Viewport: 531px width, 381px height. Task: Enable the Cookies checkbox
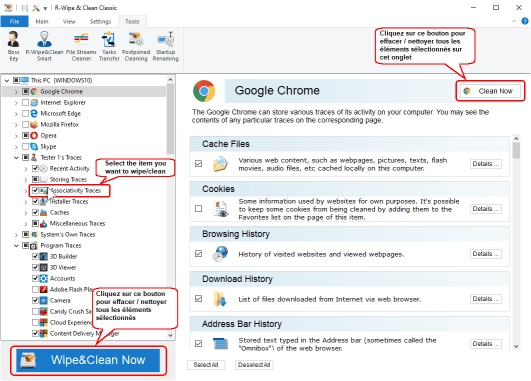(x=198, y=209)
